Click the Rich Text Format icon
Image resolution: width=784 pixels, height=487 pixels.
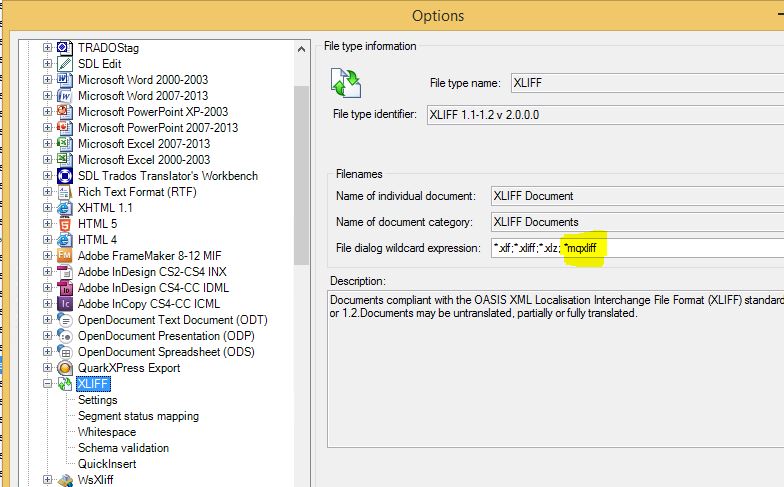pyautogui.click(x=64, y=192)
